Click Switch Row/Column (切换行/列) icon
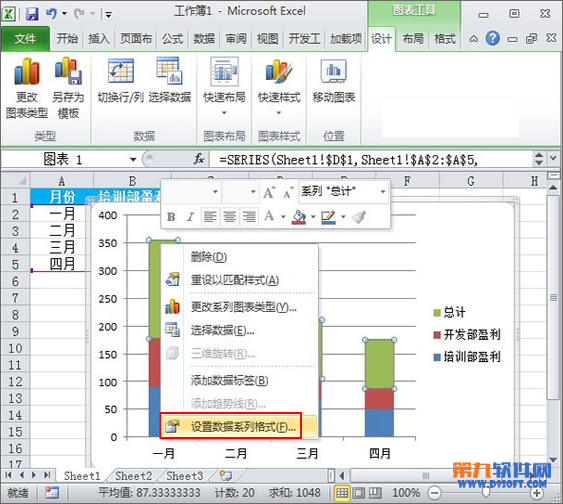 coord(121,71)
